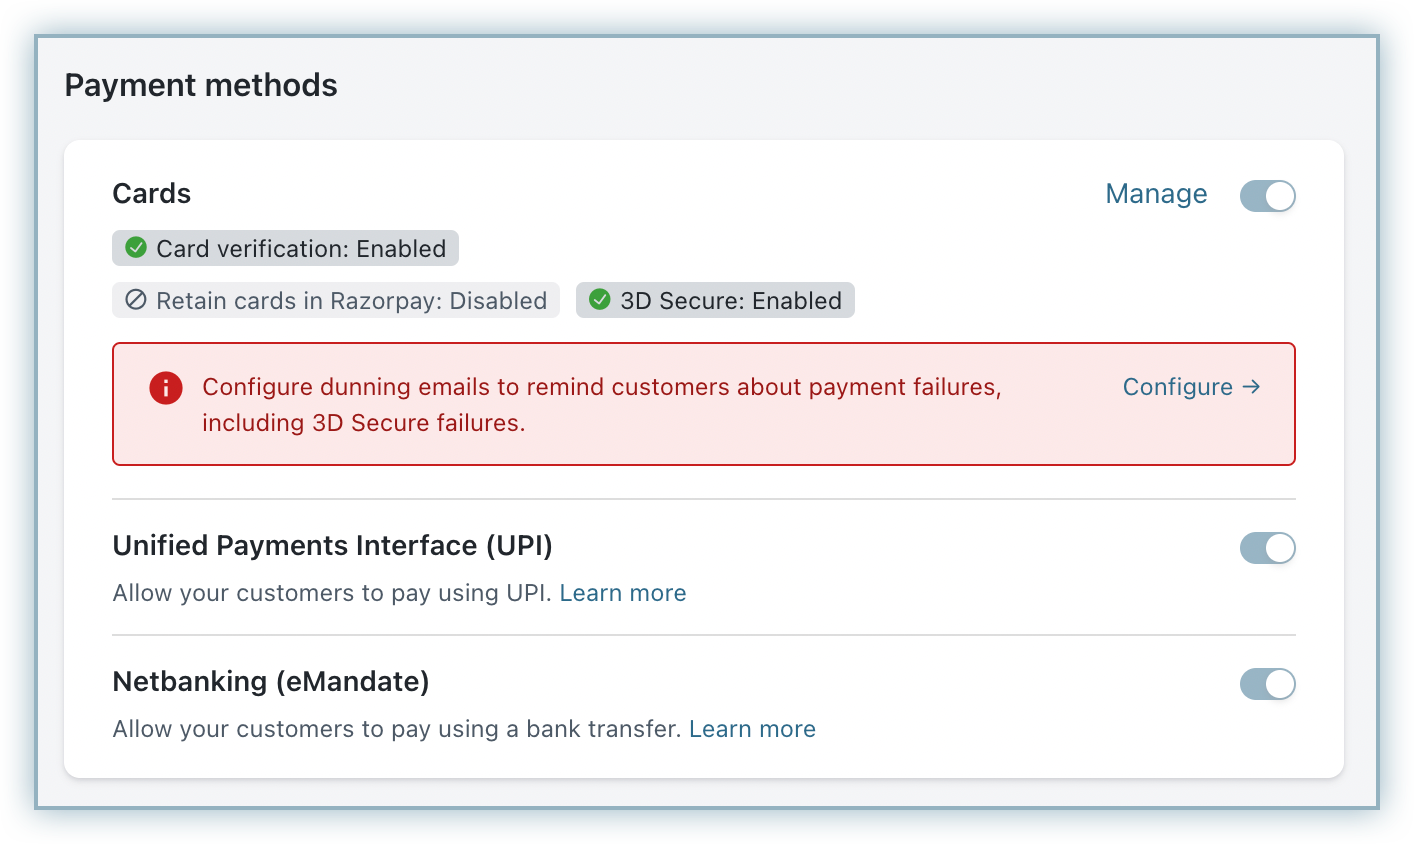Click the Netbanking (eMandate) heading

pyautogui.click(x=271, y=682)
